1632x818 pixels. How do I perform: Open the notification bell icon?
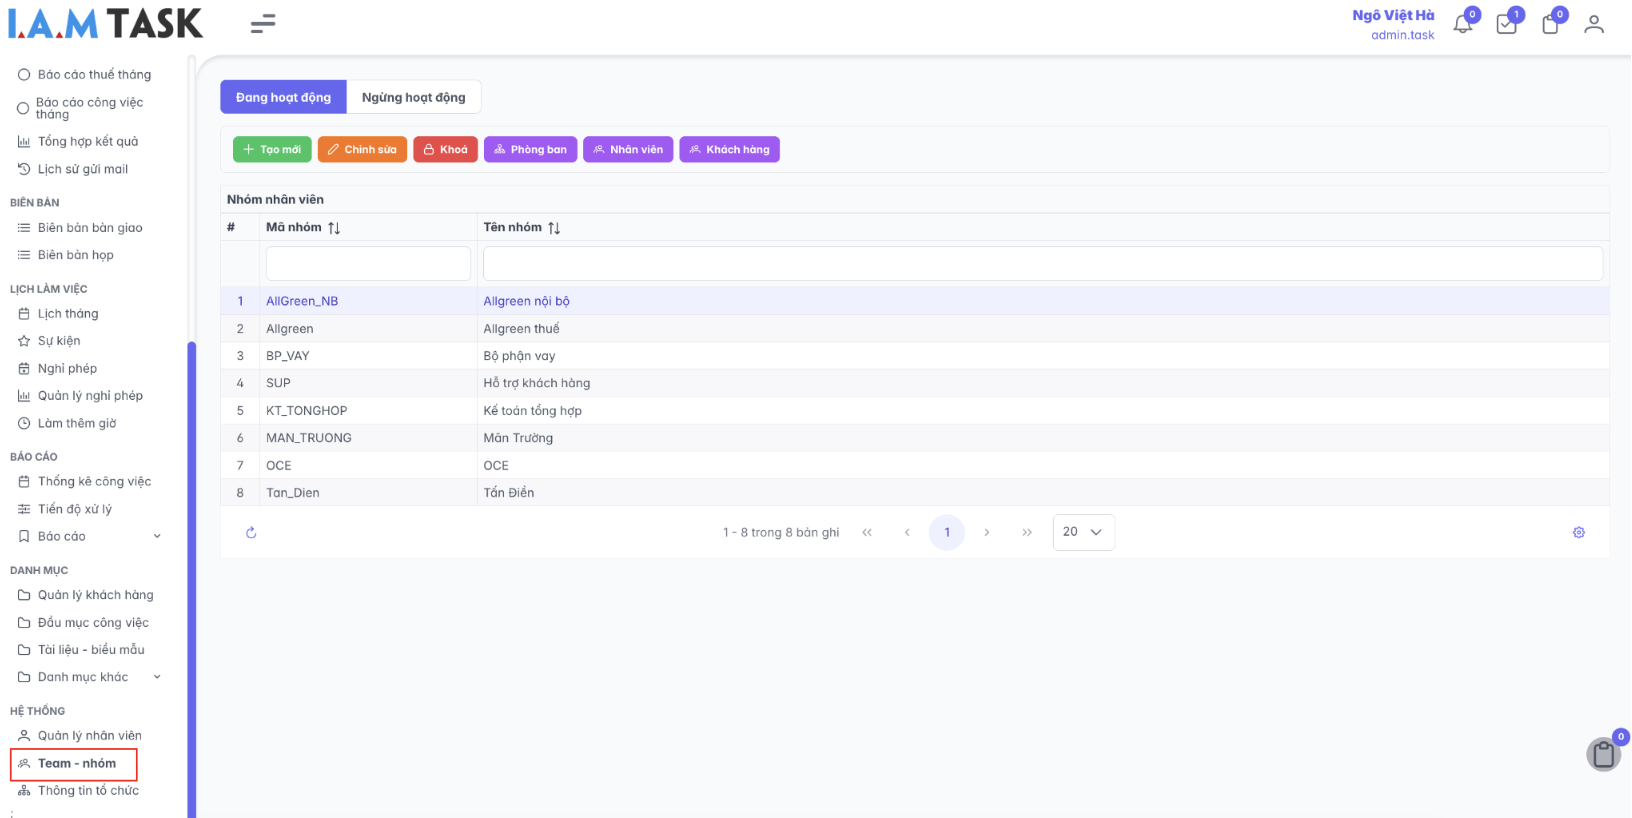(x=1462, y=25)
